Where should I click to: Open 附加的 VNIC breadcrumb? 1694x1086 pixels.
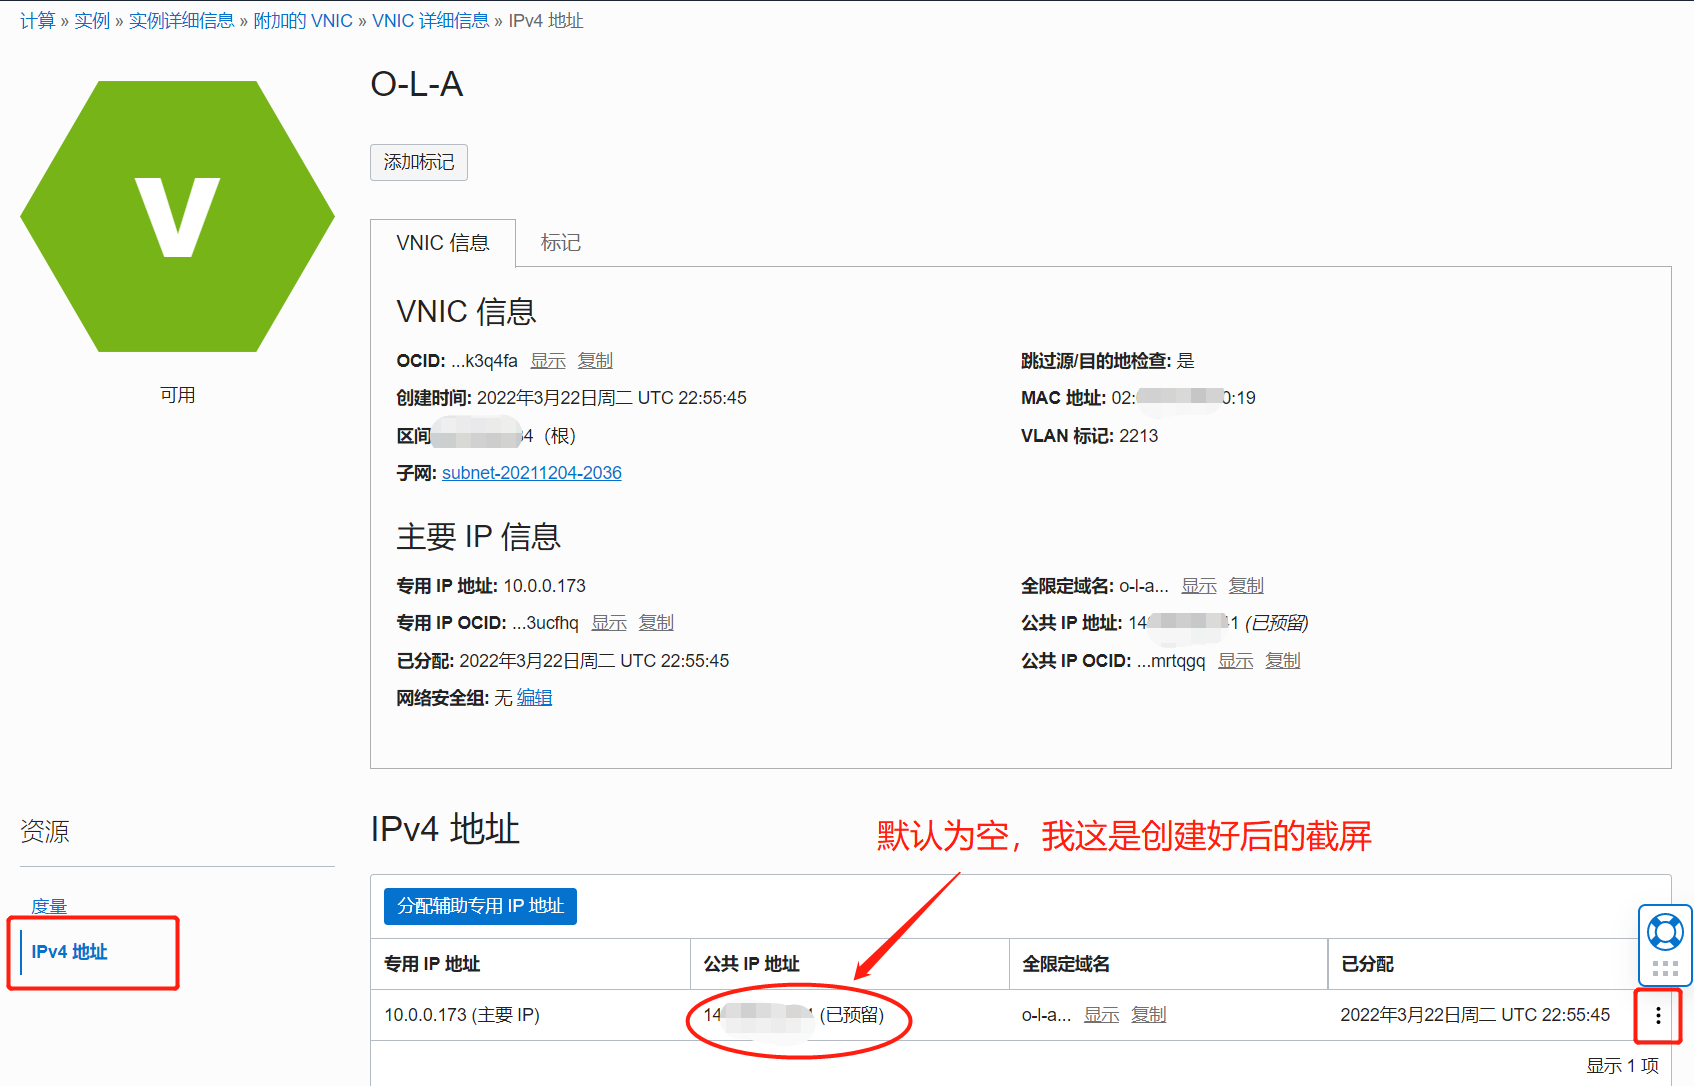(x=303, y=20)
